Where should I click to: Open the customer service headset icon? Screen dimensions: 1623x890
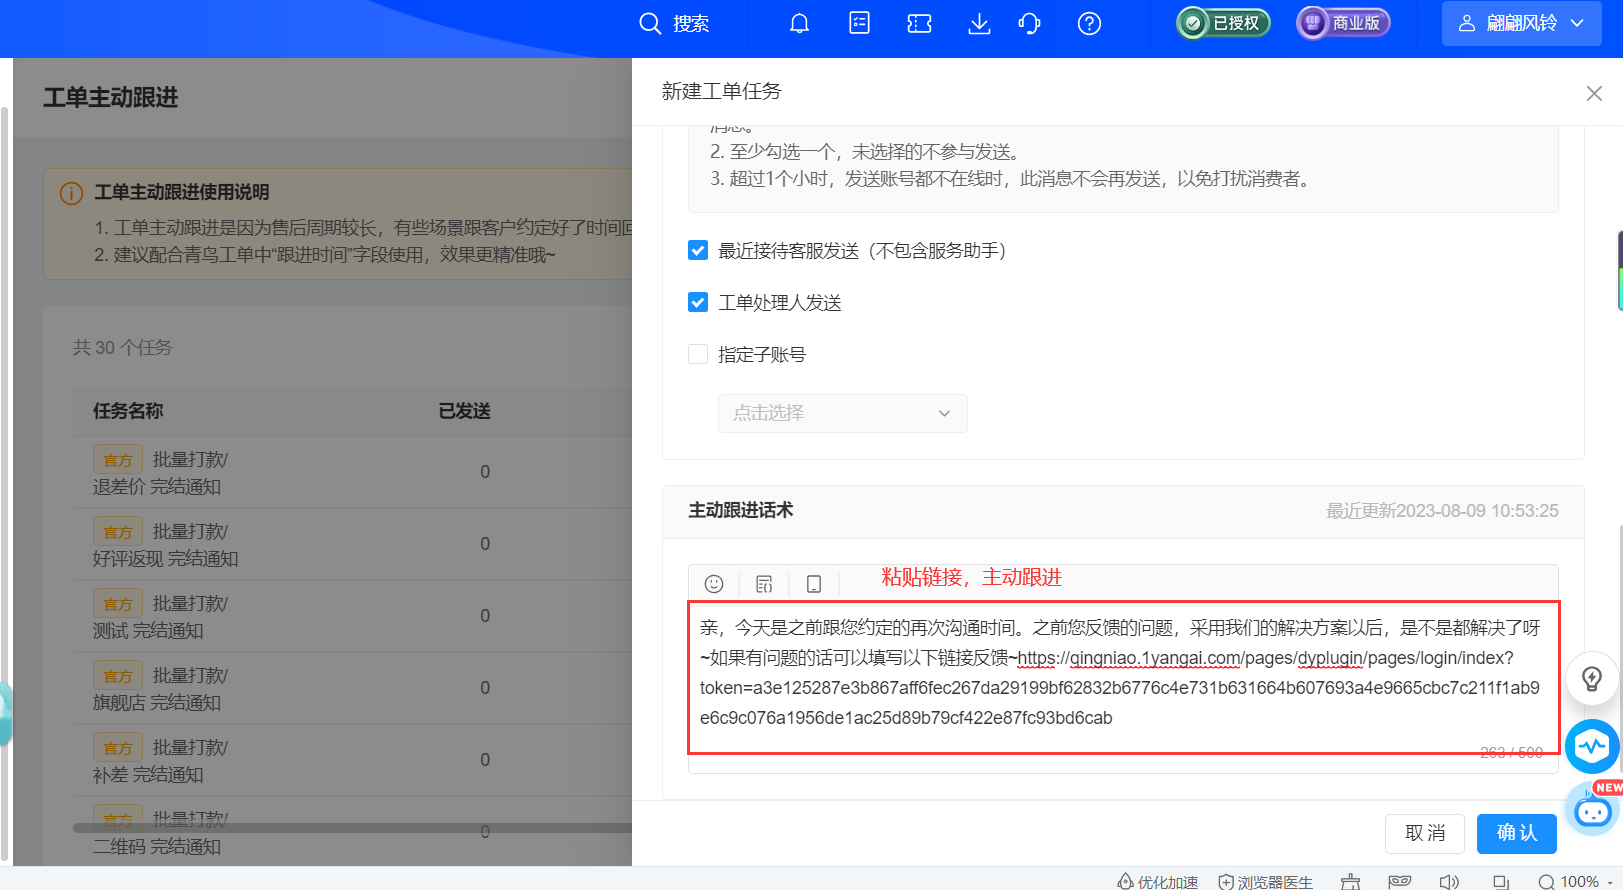pos(1029,23)
